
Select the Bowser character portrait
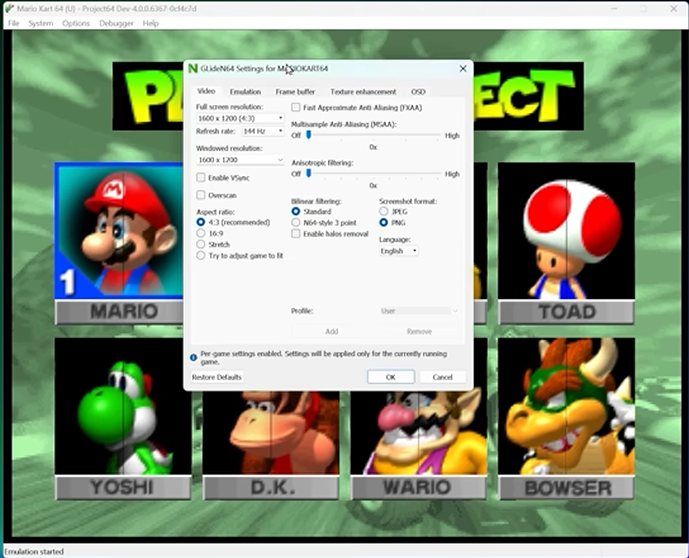566,406
